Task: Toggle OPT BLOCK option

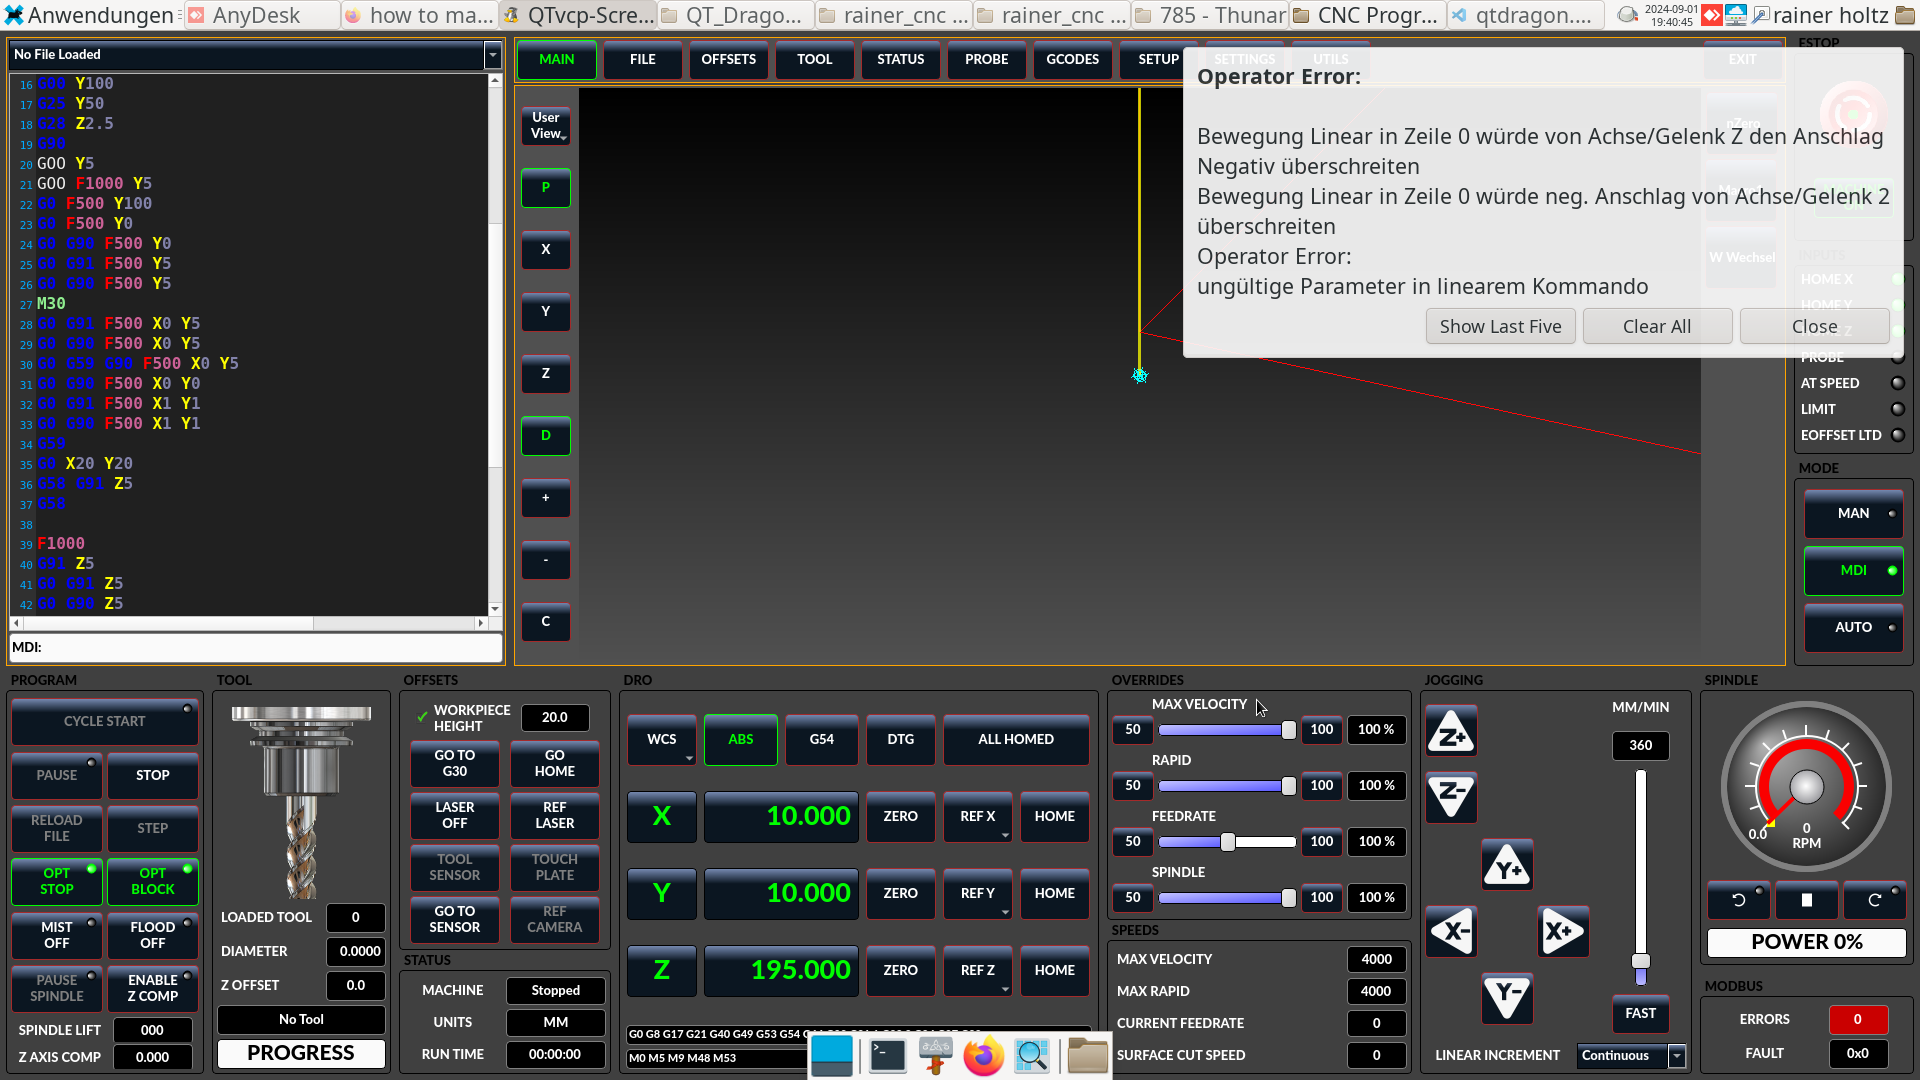Action: point(153,882)
